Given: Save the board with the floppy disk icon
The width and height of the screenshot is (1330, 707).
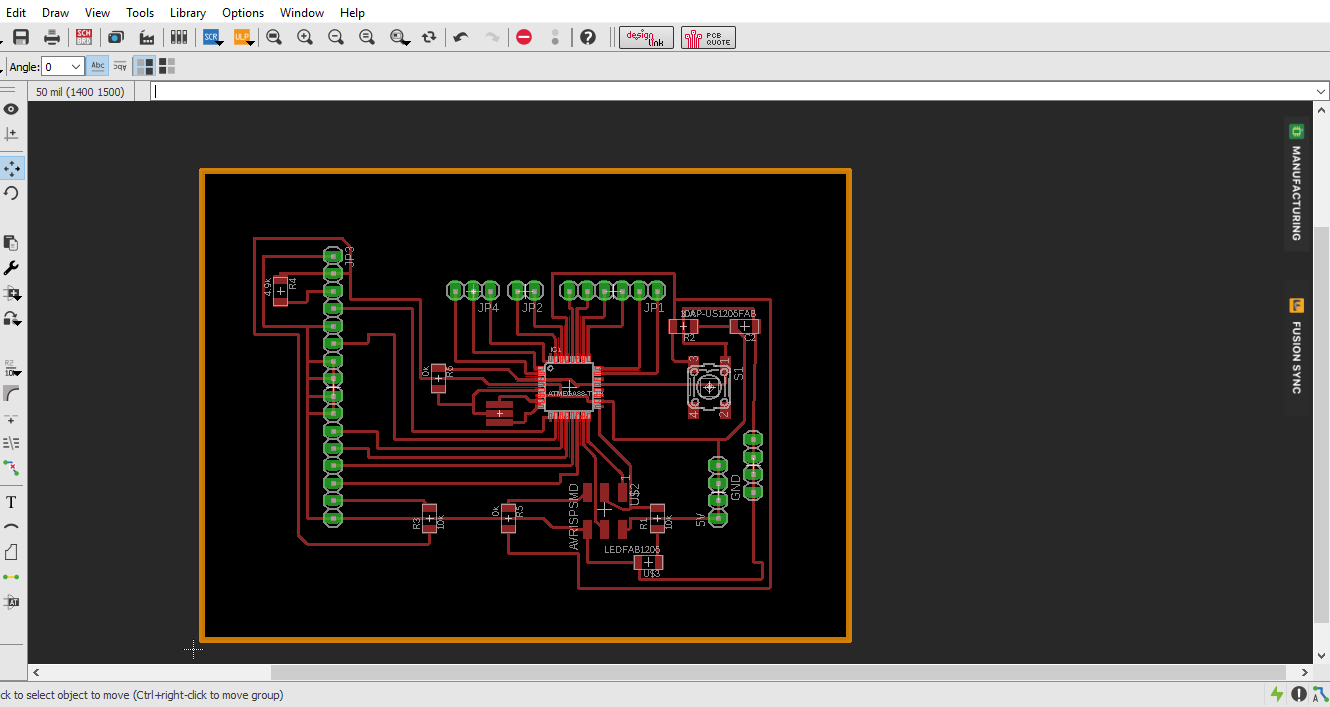Looking at the screenshot, I should click(x=21, y=37).
